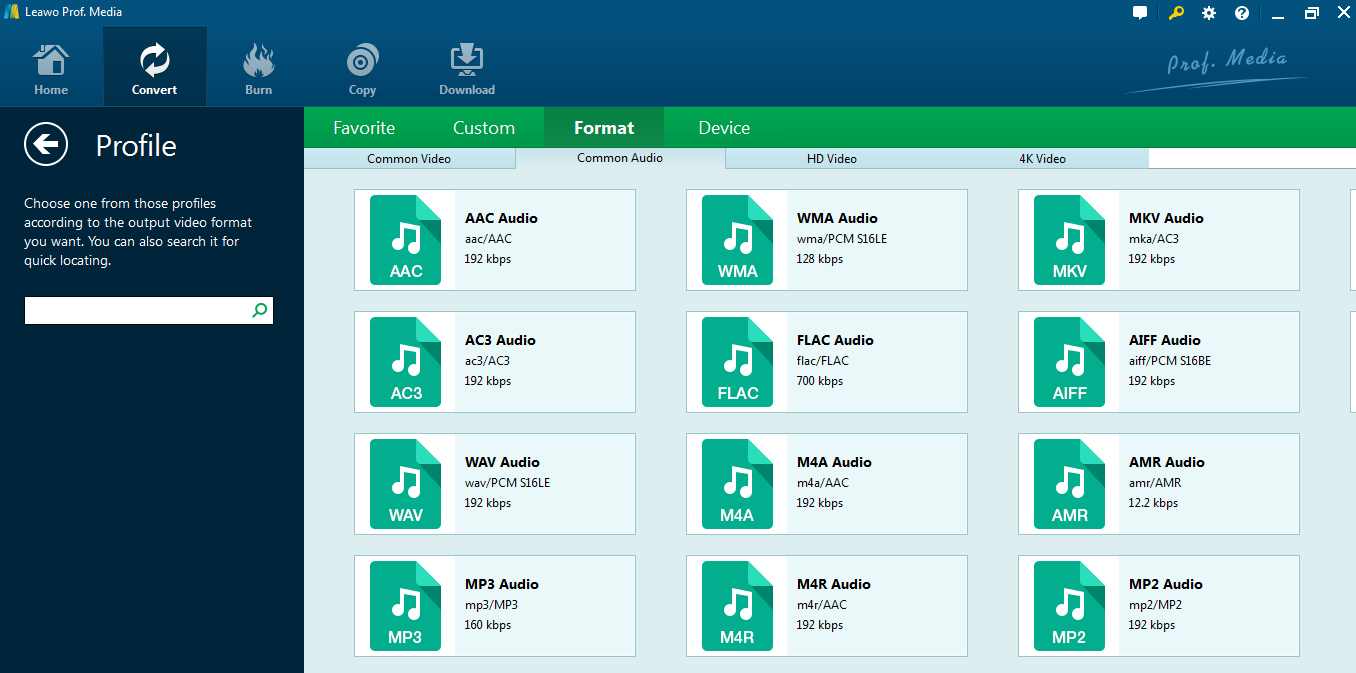This screenshot has width=1356, height=673.
Task: Open the Download module
Action: (x=467, y=68)
